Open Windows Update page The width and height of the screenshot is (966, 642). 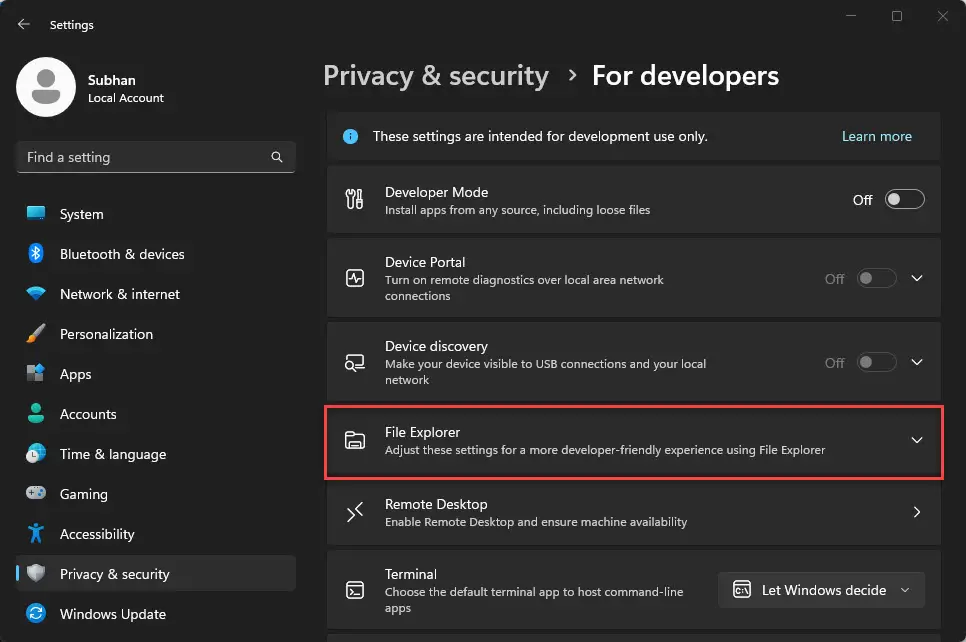(156, 614)
